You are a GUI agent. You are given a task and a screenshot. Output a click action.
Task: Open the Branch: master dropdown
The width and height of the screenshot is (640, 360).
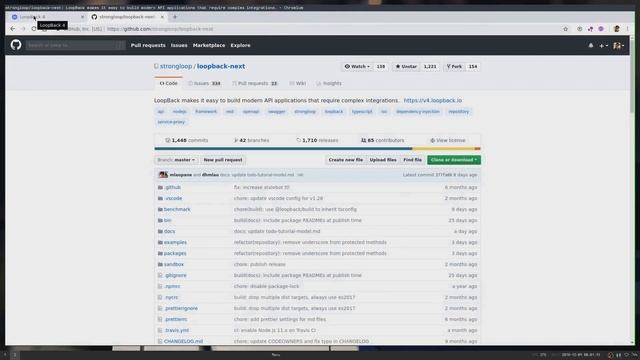point(176,160)
